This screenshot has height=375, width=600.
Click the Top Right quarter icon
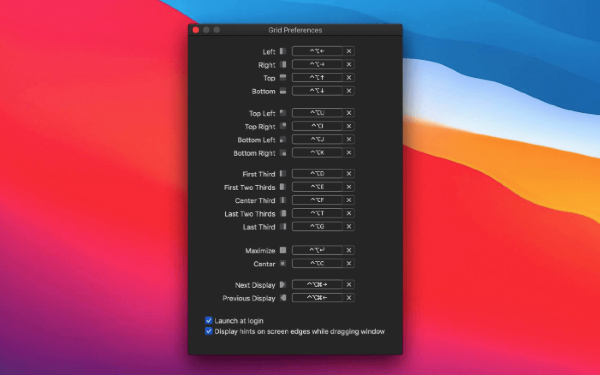coord(283,126)
